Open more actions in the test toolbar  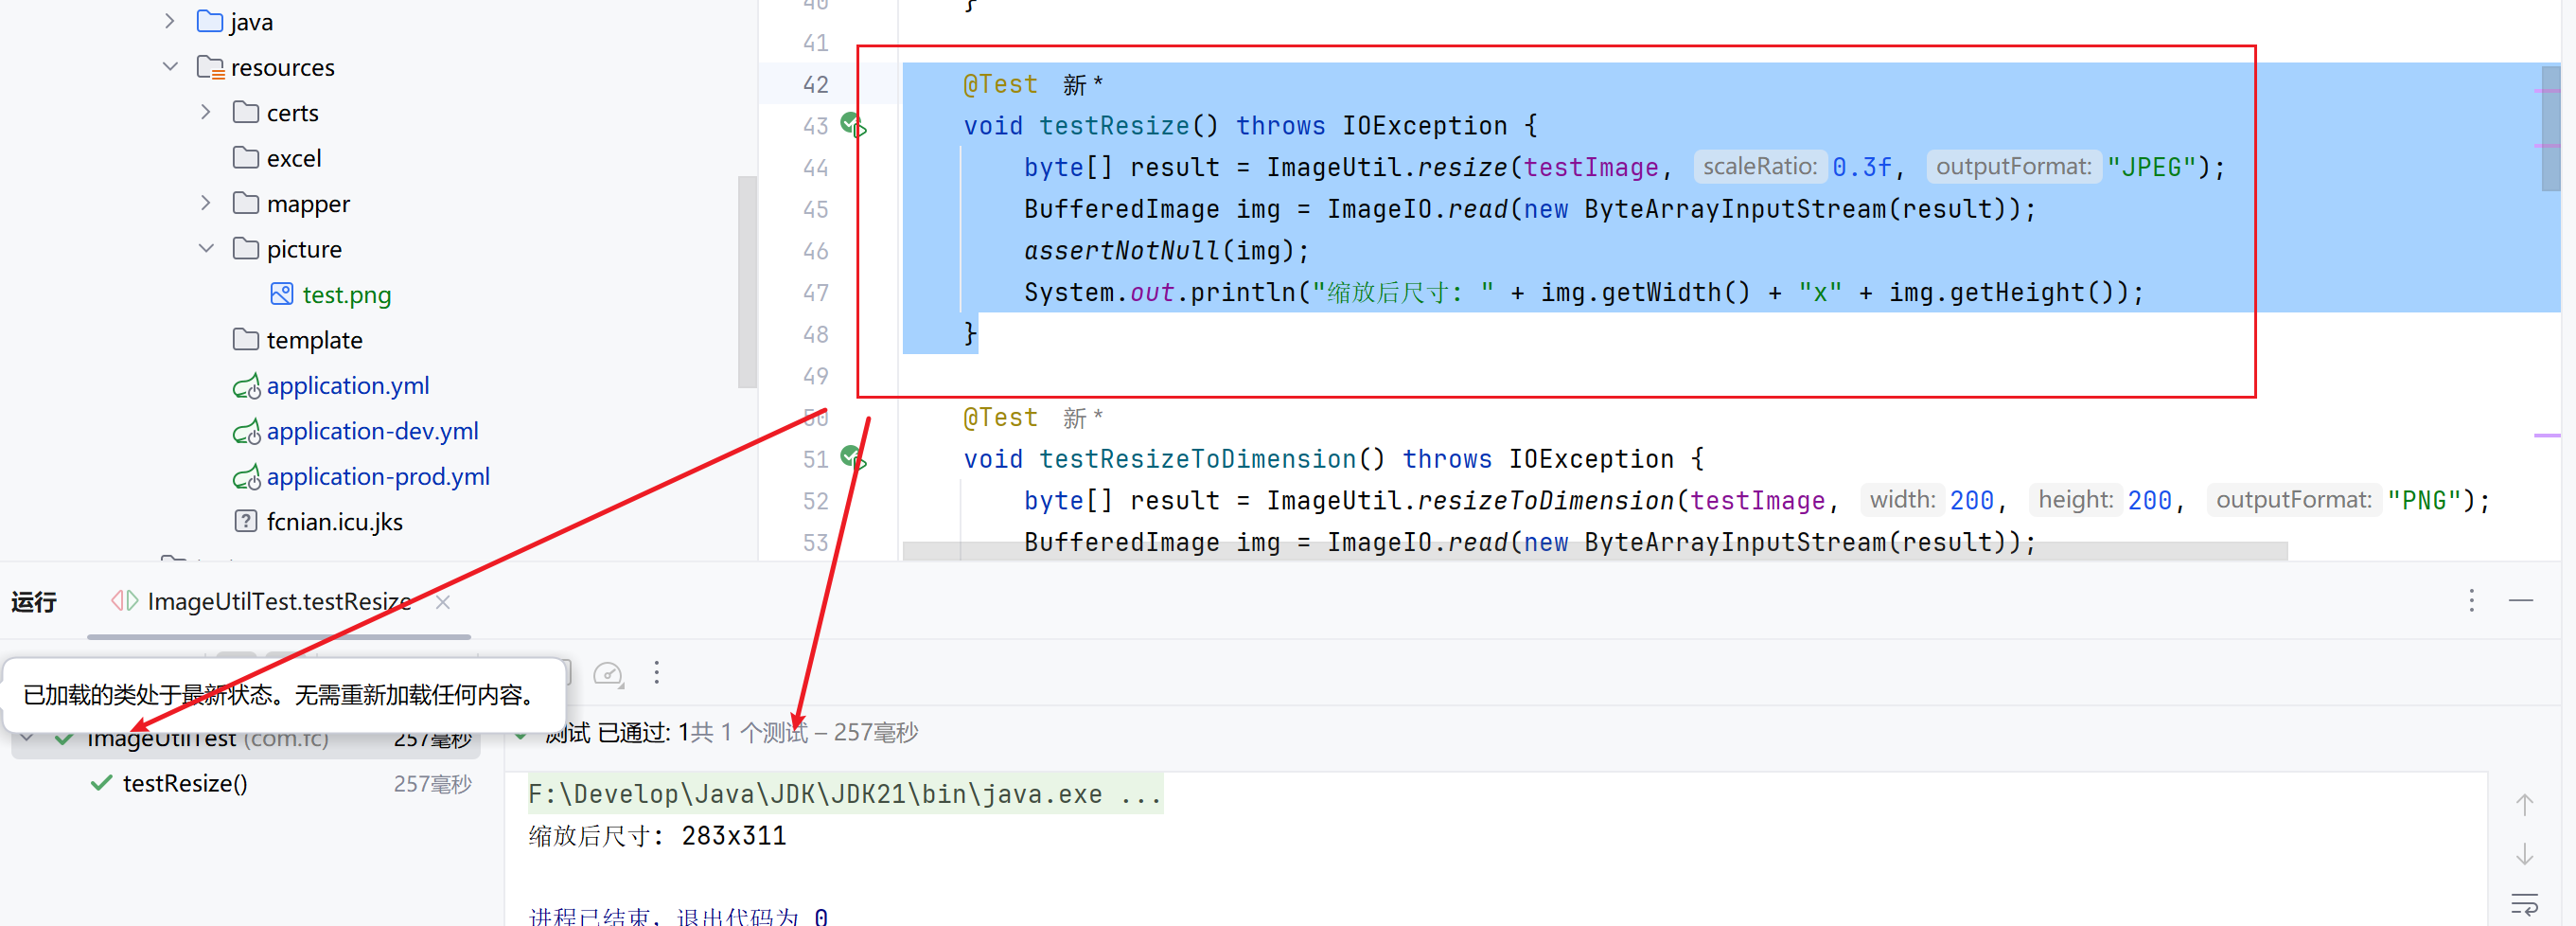coord(657,672)
